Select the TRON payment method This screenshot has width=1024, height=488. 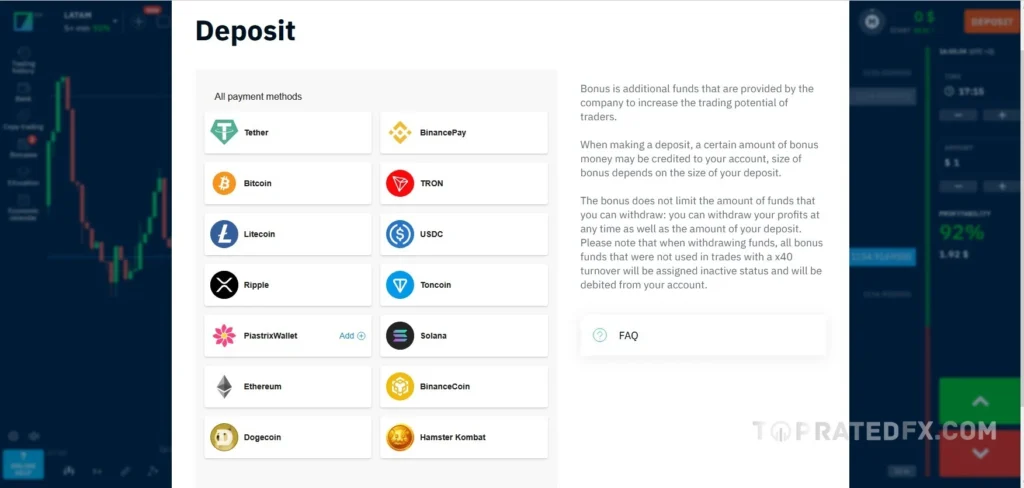(463, 184)
